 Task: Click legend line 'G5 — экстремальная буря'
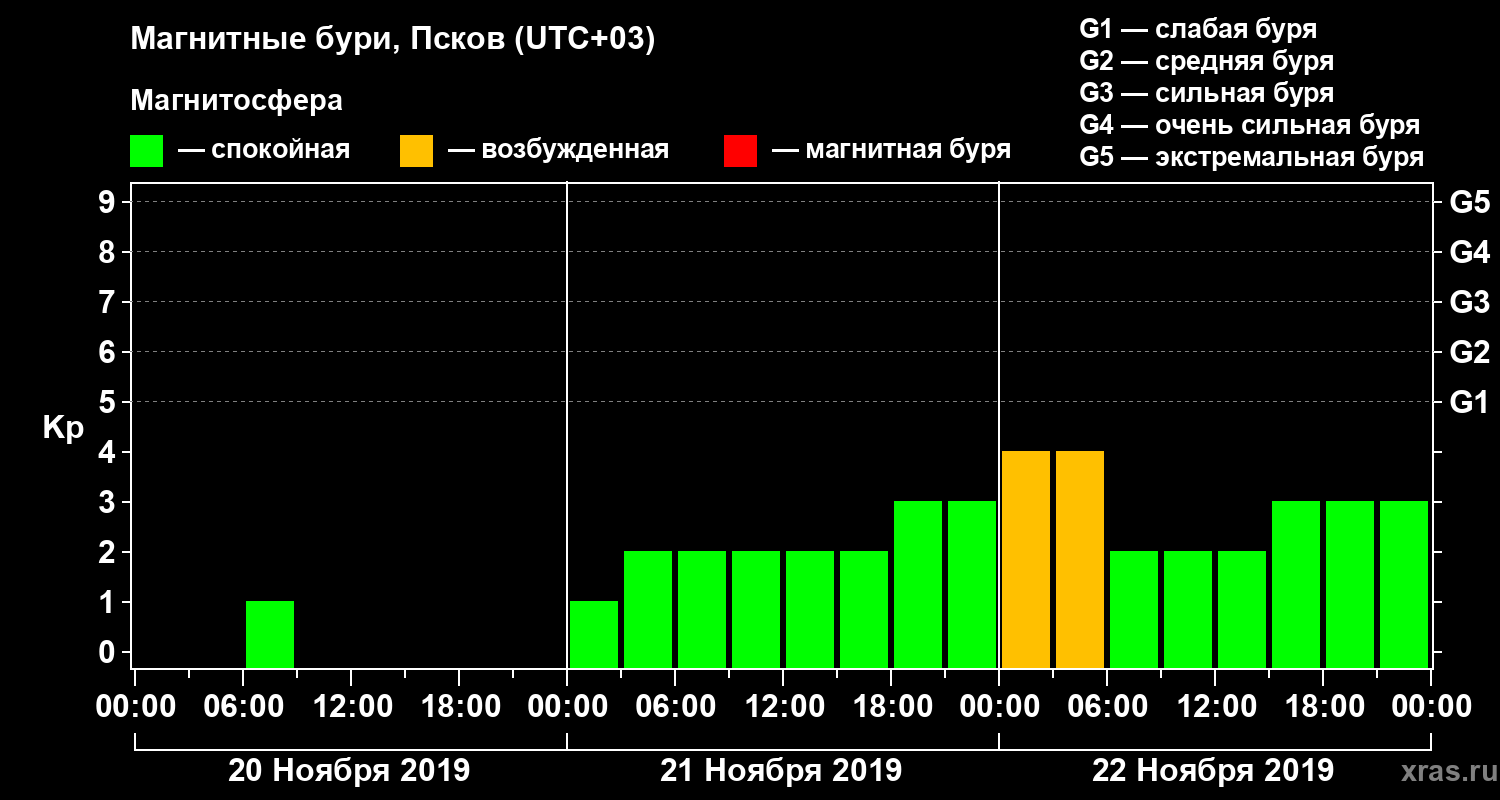point(1251,157)
